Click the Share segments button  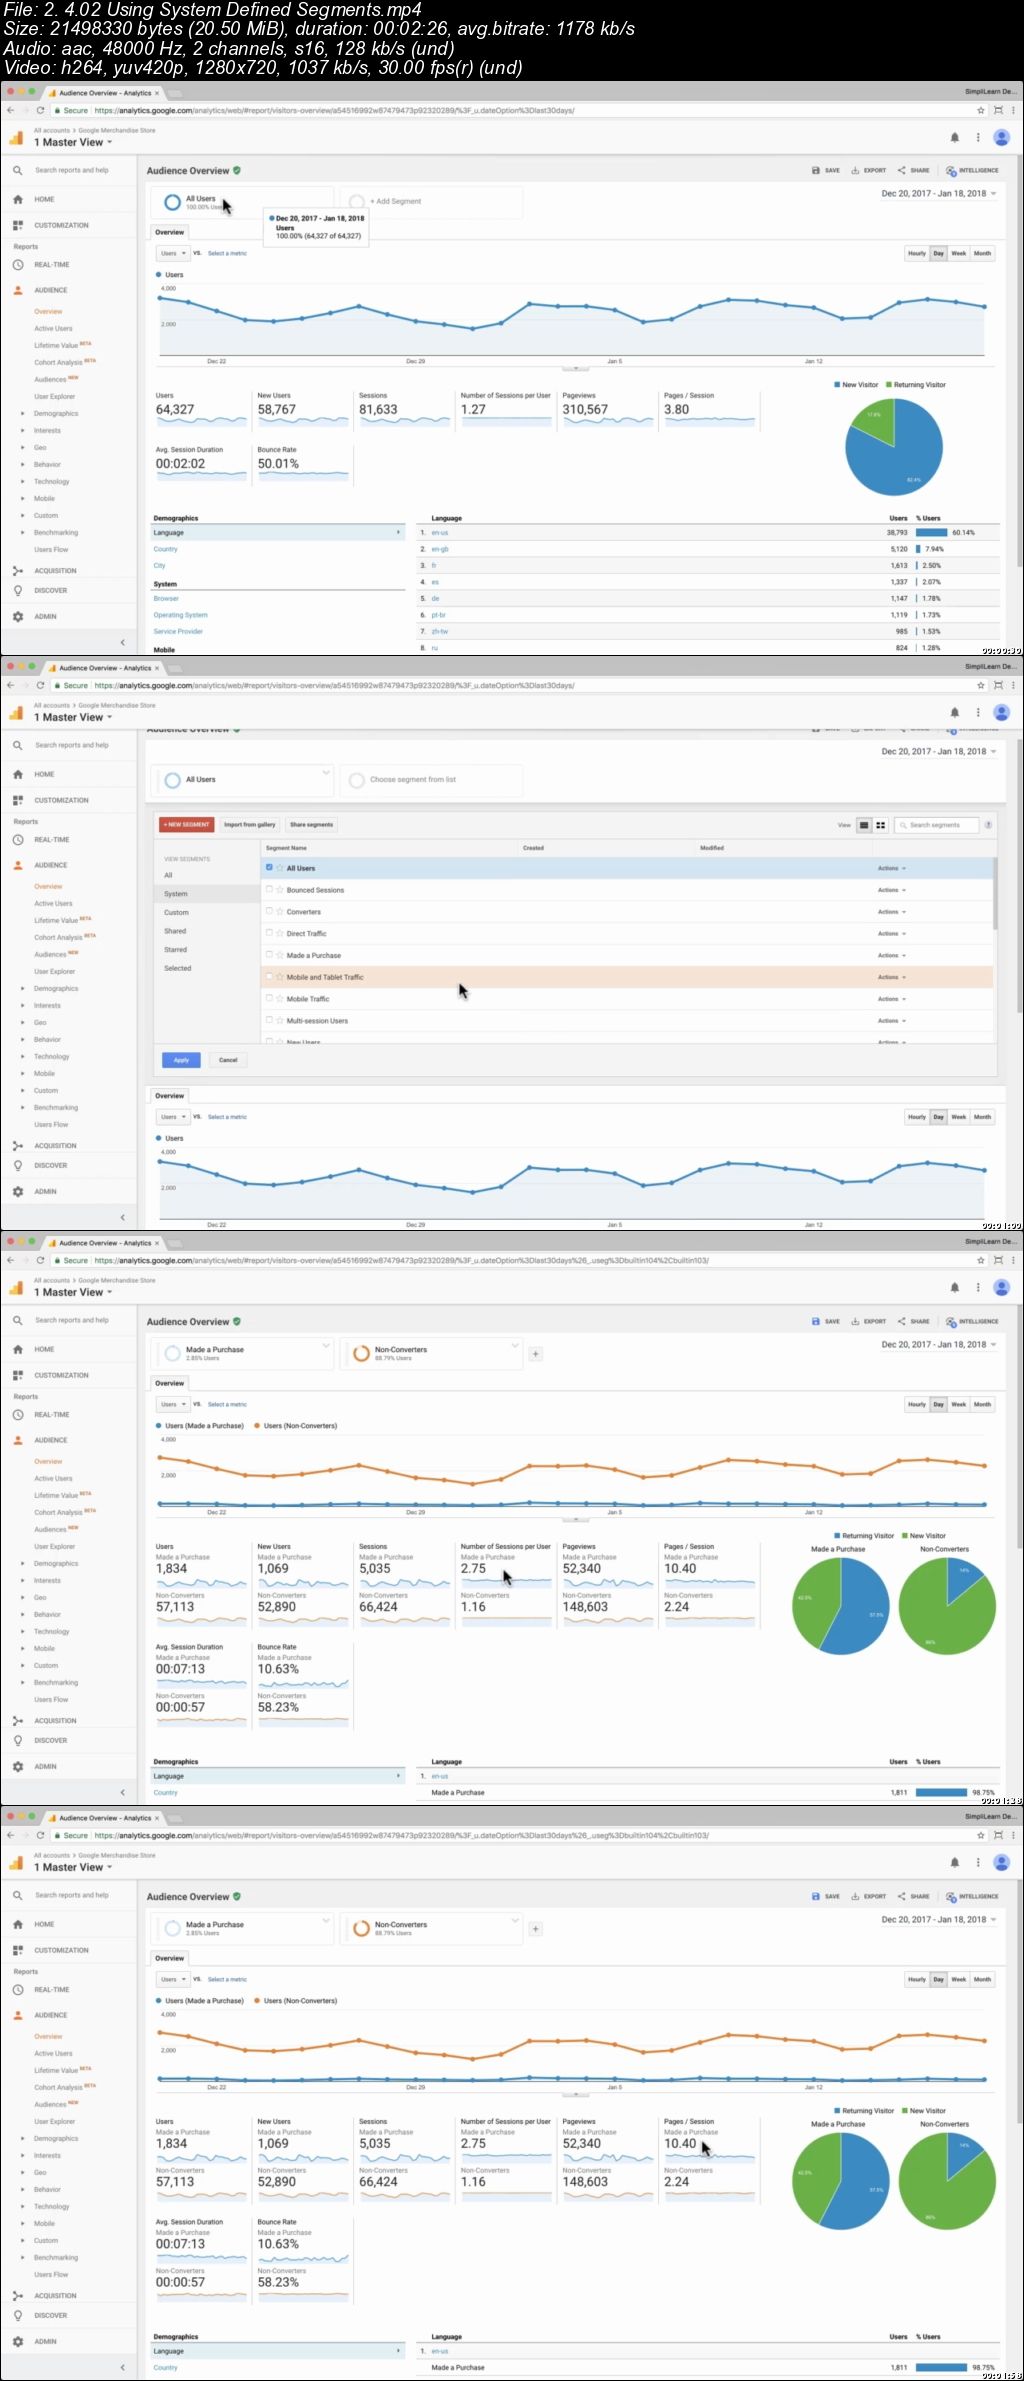pyautogui.click(x=311, y=825)
